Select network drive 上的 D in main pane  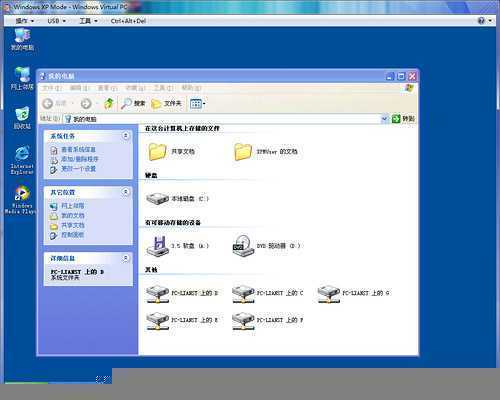[182, 293]
